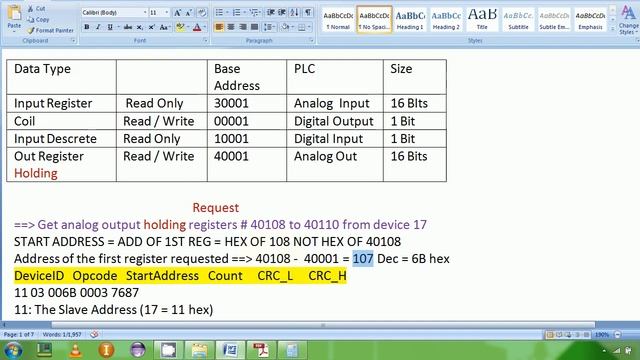The height and width of the screenshot is (360, 640).
Task: Open the Clipboard dialog launcher
Action: 73,40
